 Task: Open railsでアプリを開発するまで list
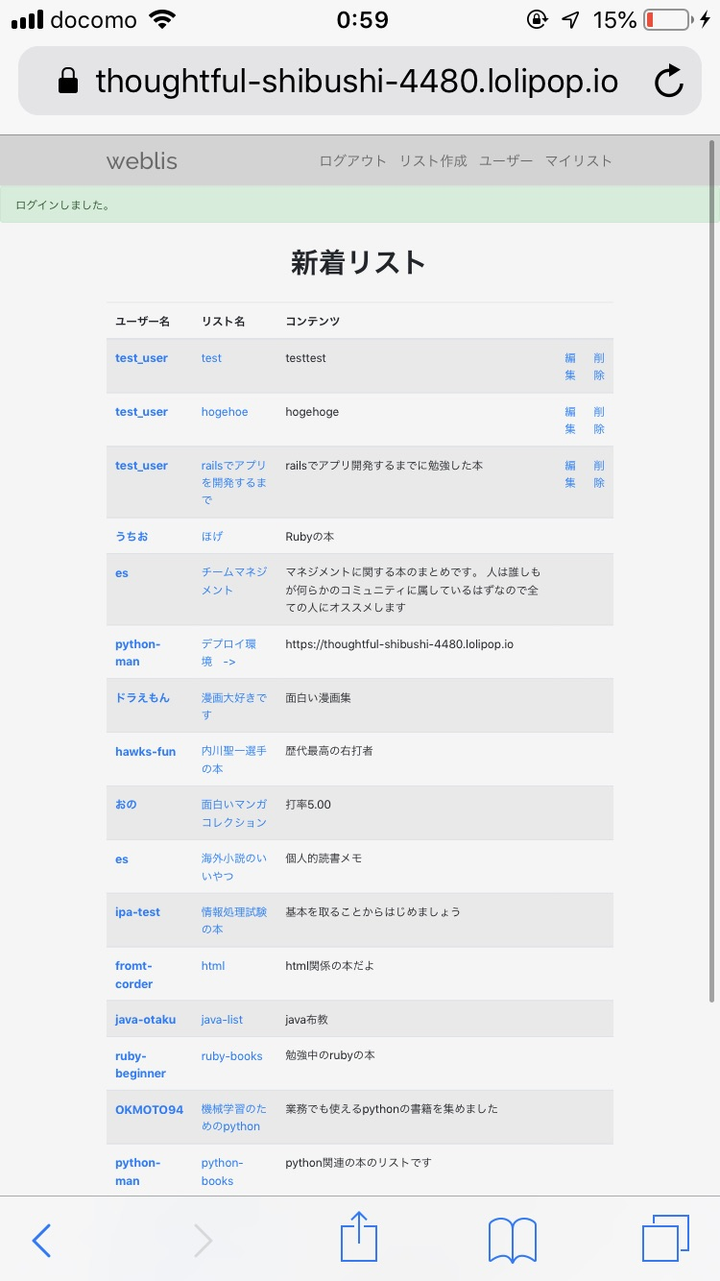tap(234, 483)
